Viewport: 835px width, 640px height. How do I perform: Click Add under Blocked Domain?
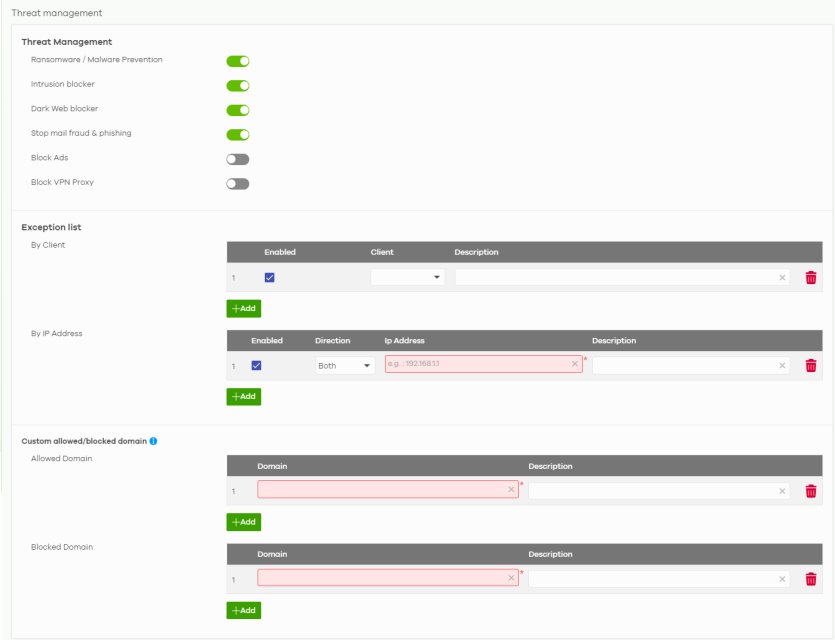pyautogui.click(x=243, y=610)
